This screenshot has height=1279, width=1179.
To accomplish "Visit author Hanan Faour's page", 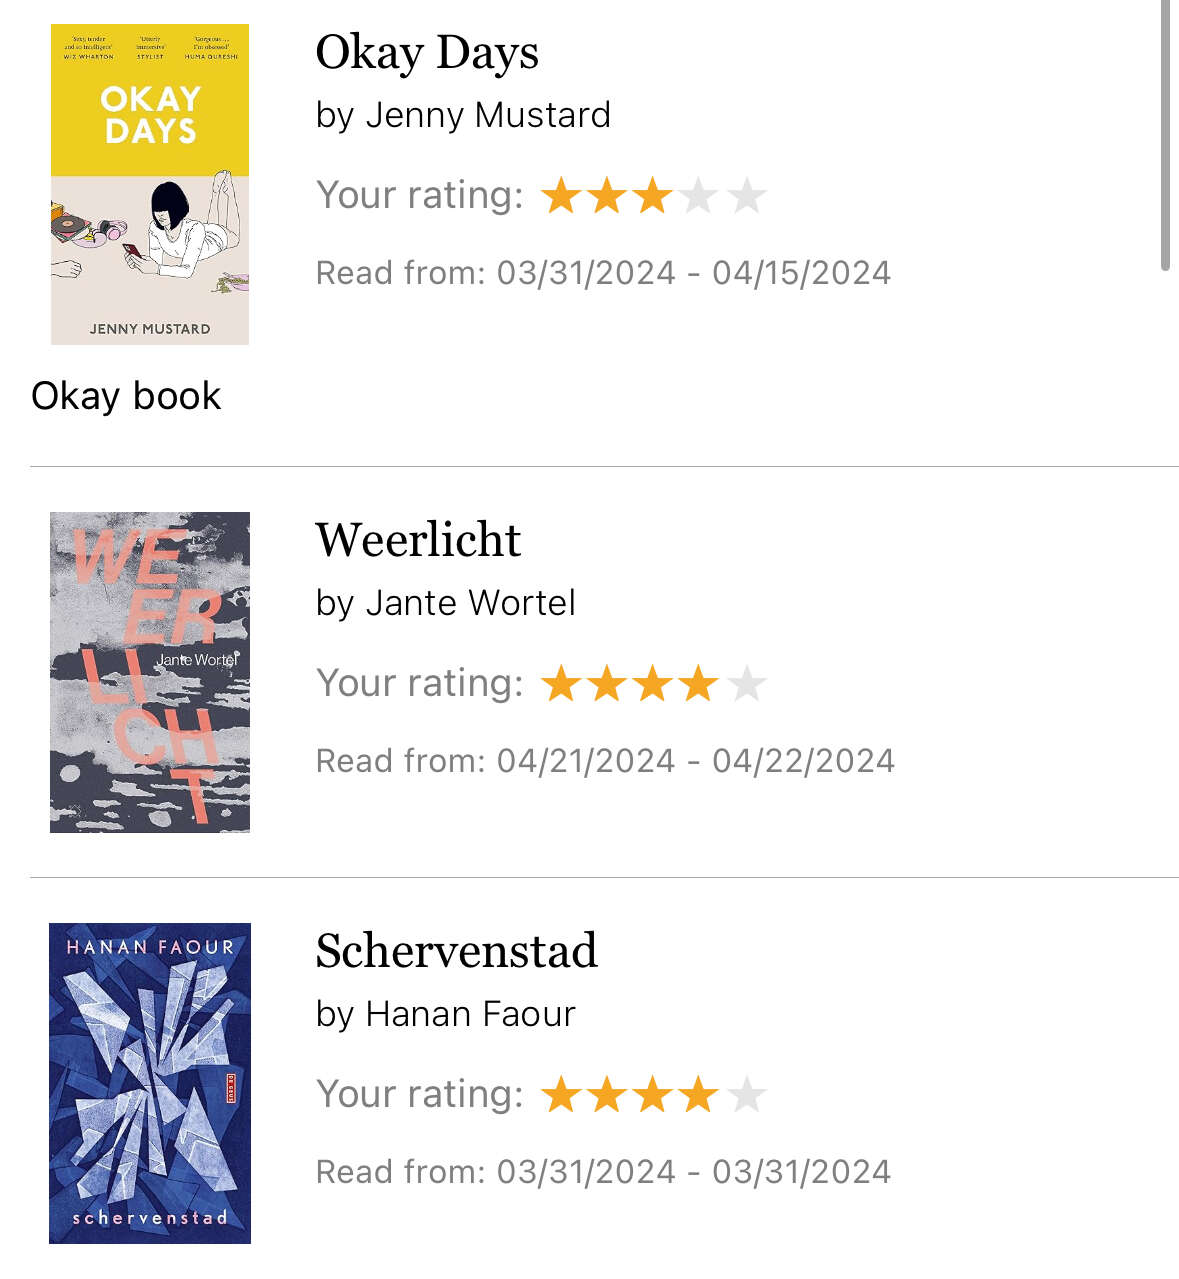I will point(470,1014).
